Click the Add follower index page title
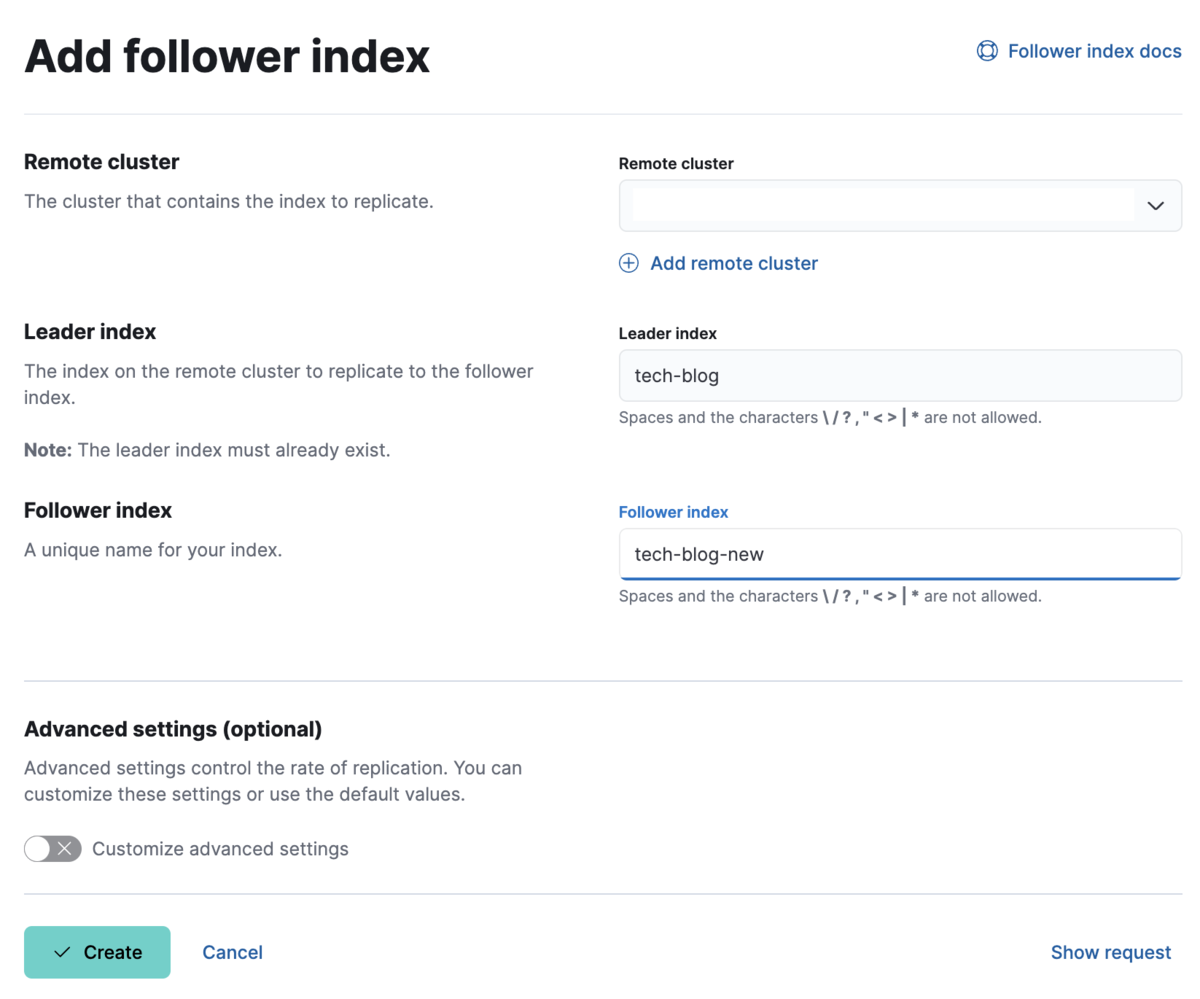This screenshot has width=1200, height=999. tap(227, 56)
